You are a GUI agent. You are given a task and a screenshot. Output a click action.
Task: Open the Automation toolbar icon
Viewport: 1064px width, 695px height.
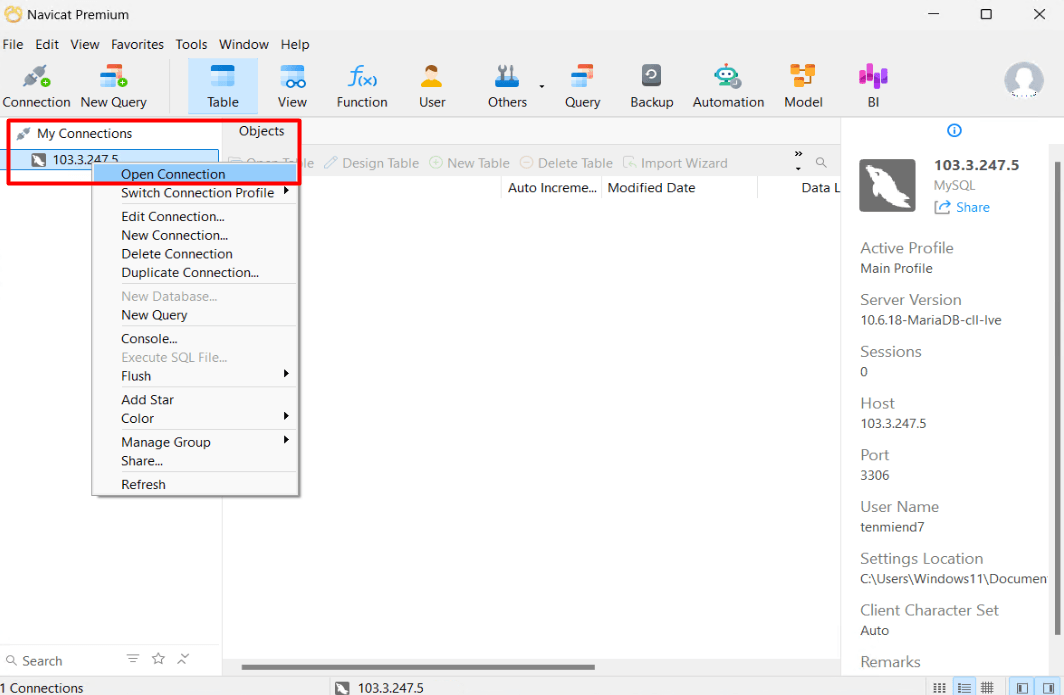[728, 86]
